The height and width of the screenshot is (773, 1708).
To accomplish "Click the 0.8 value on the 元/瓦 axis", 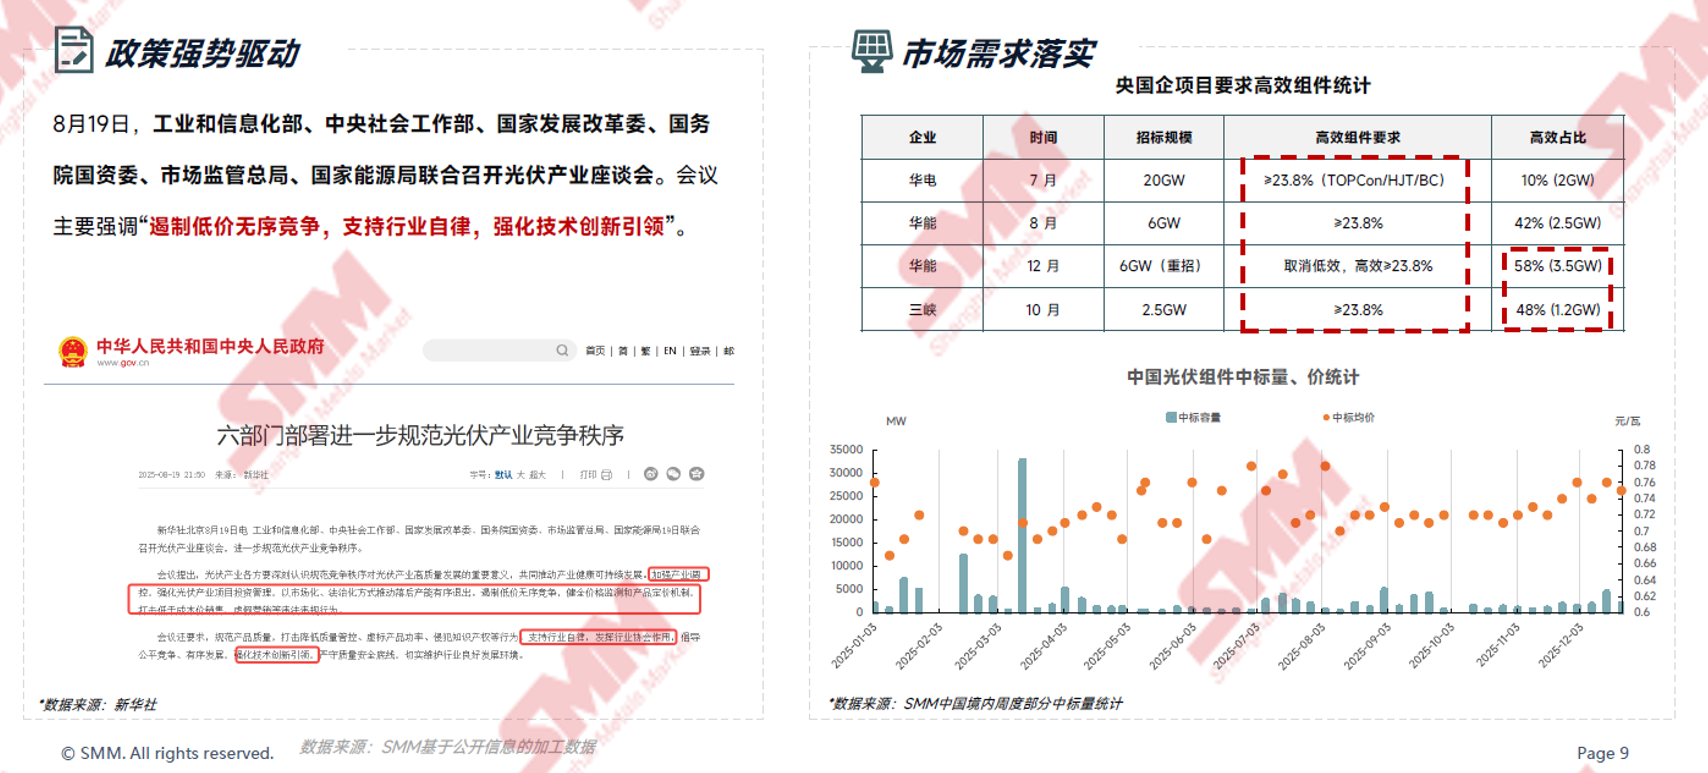I will [x=1642, y=450].
